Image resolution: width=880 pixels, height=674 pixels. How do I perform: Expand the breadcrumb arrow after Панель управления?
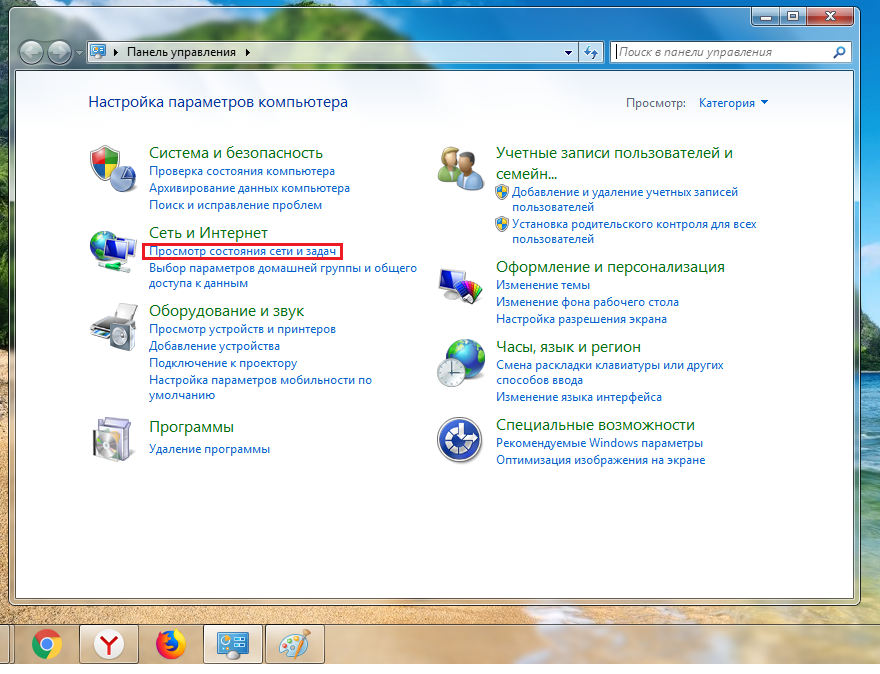247,52
